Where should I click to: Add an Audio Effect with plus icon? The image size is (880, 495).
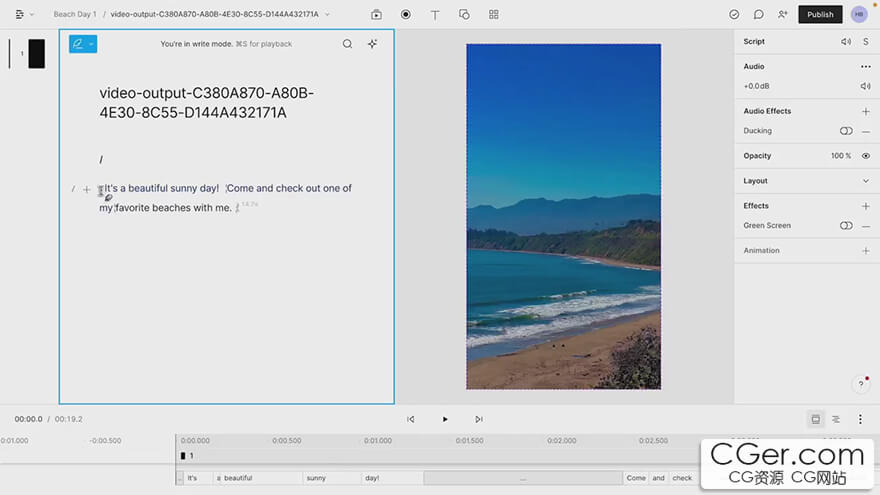click(x=865, y=111)
